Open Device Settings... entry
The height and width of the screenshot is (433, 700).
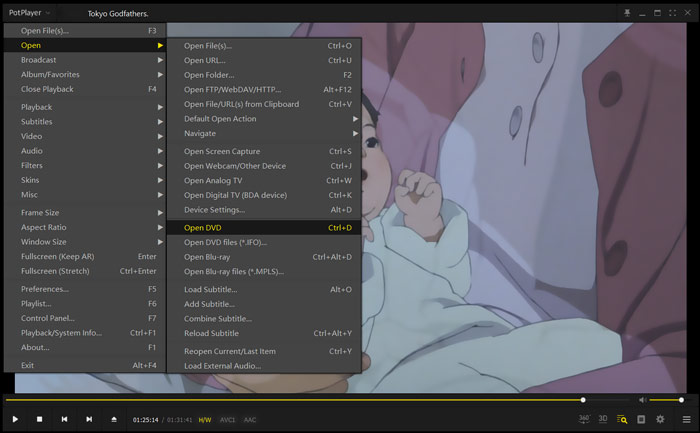[264, 210]
